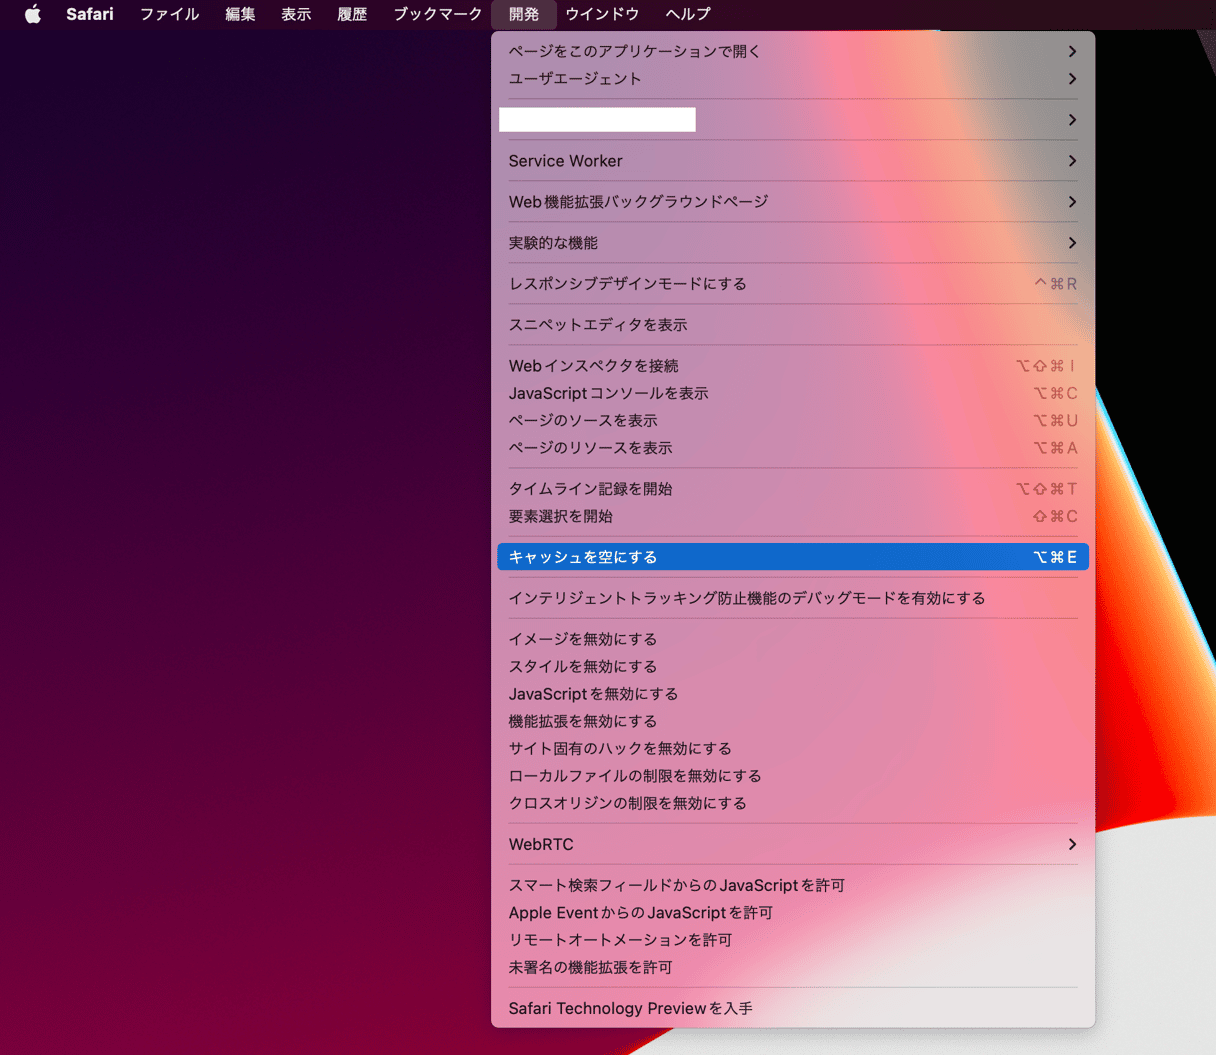Click Safari Technology Previewを入手

630,1008
